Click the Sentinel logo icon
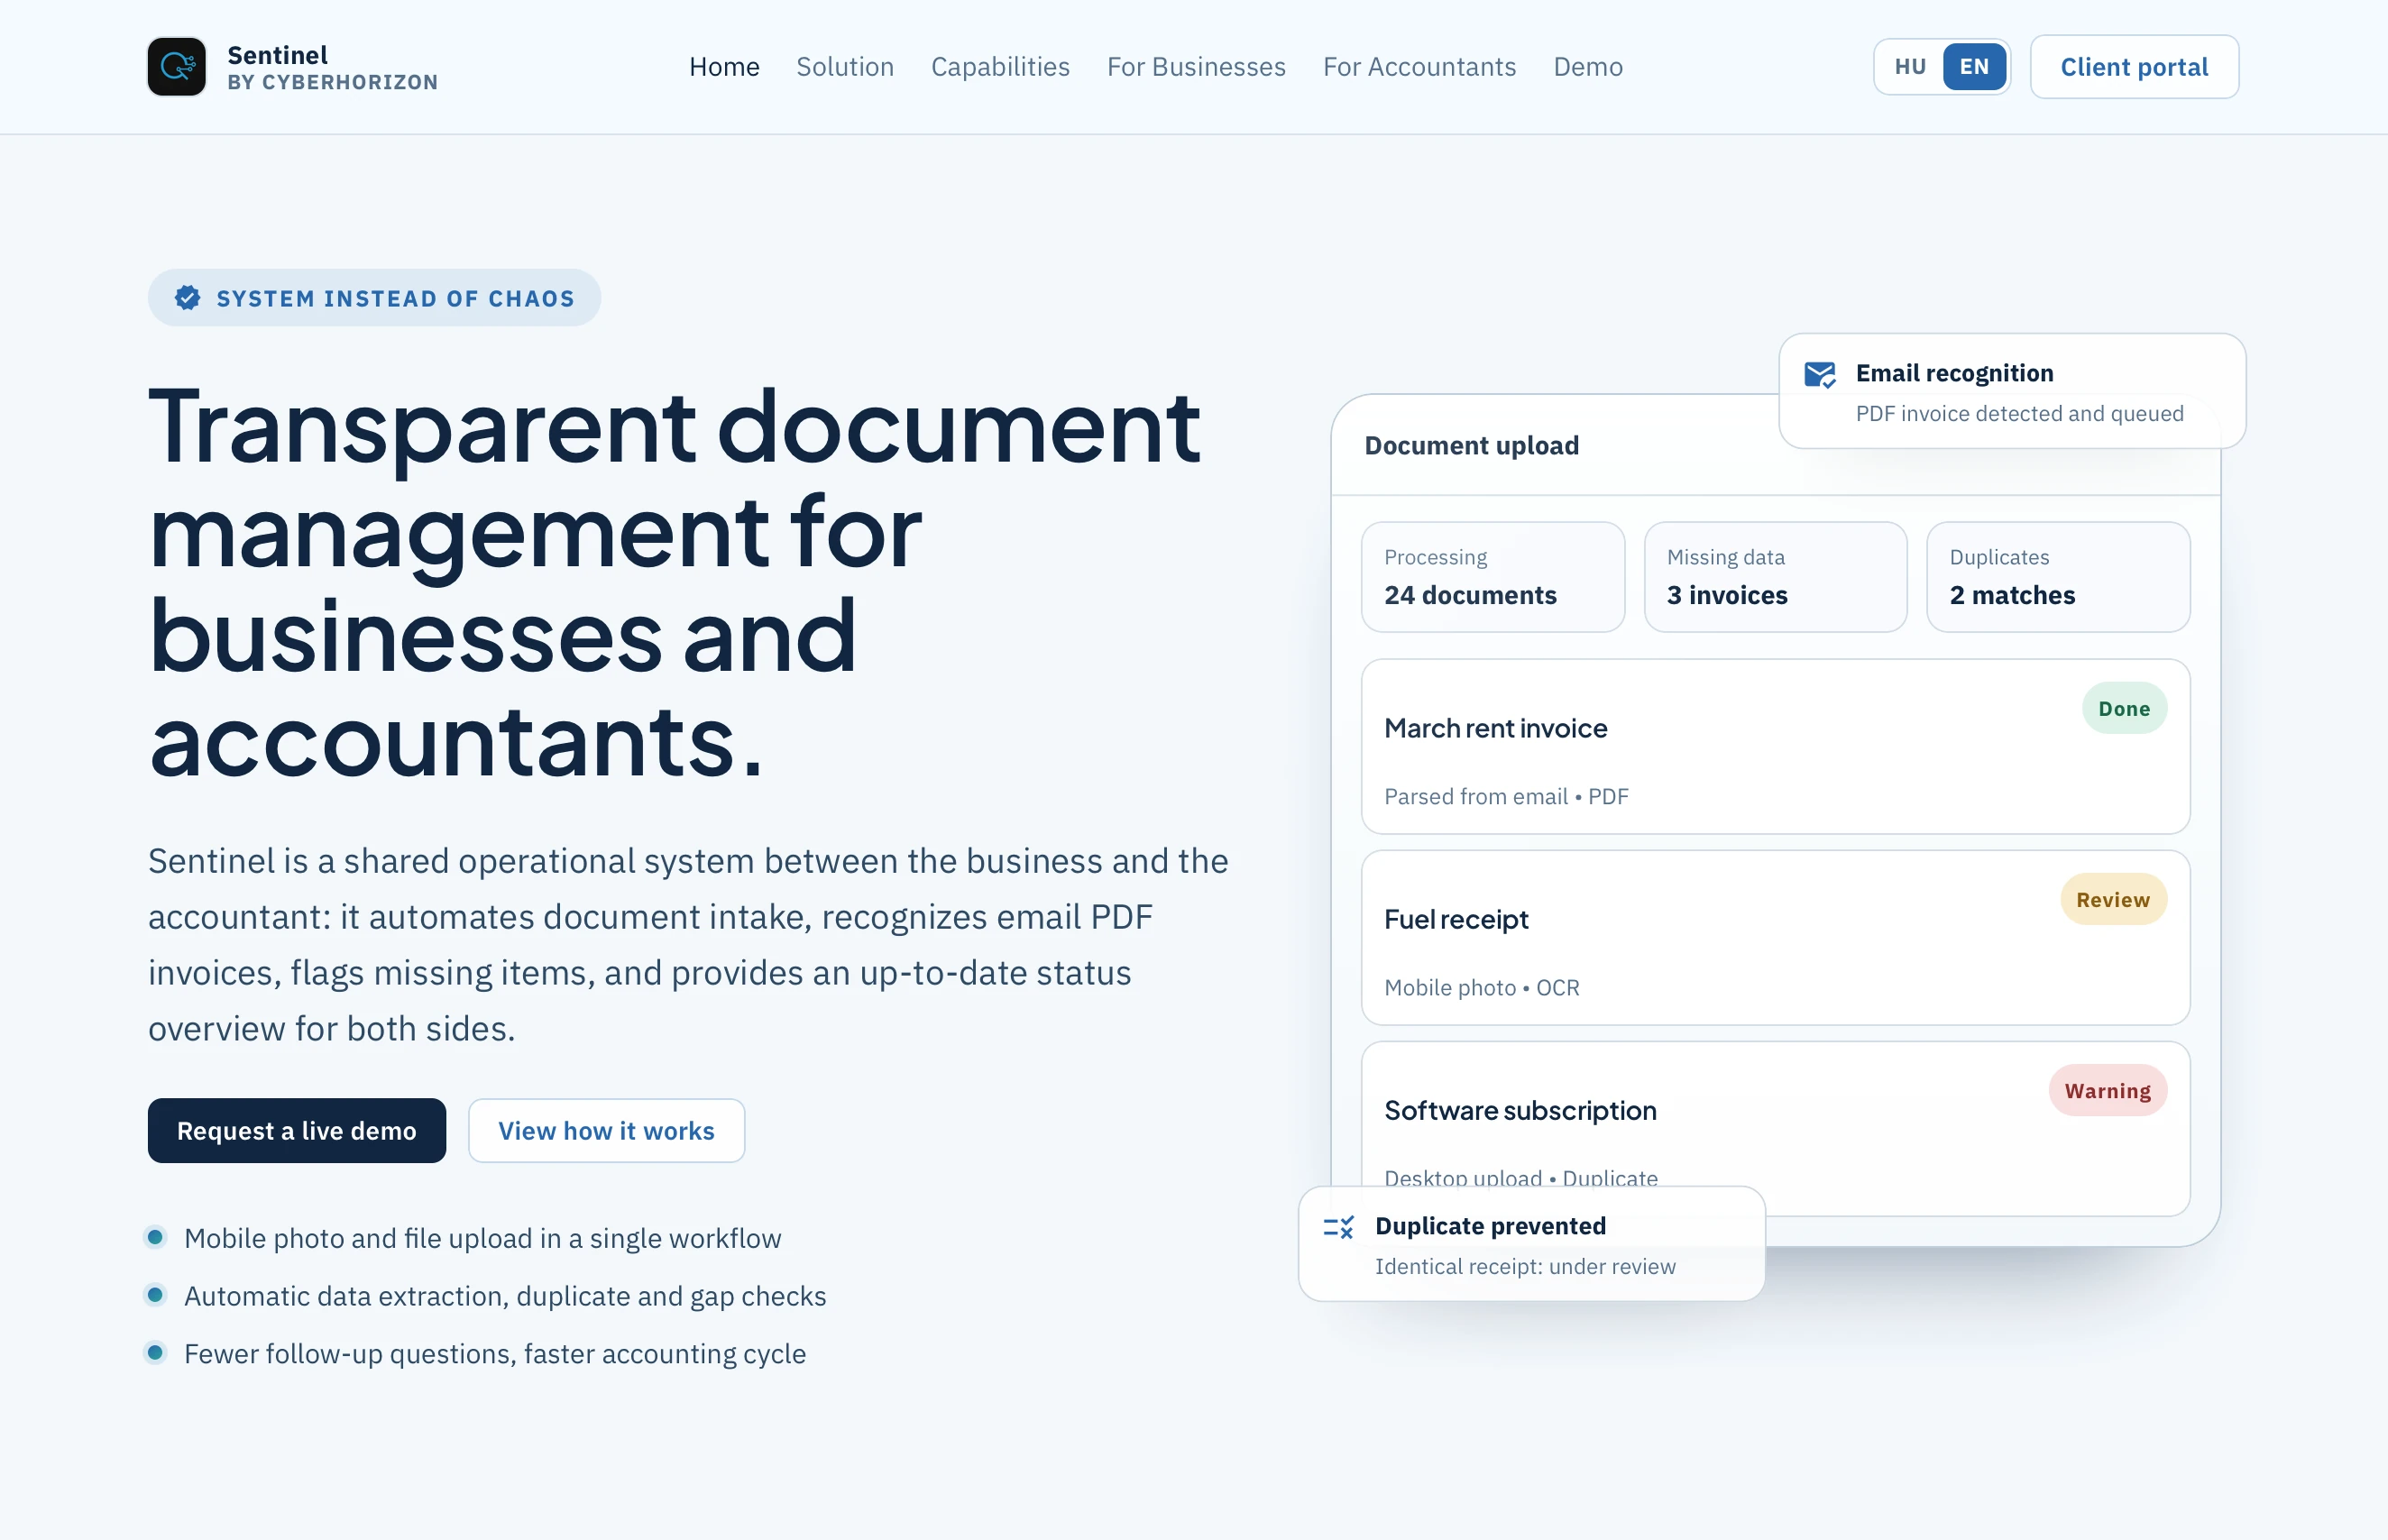2388x1540 pixels. coord(177,67)
